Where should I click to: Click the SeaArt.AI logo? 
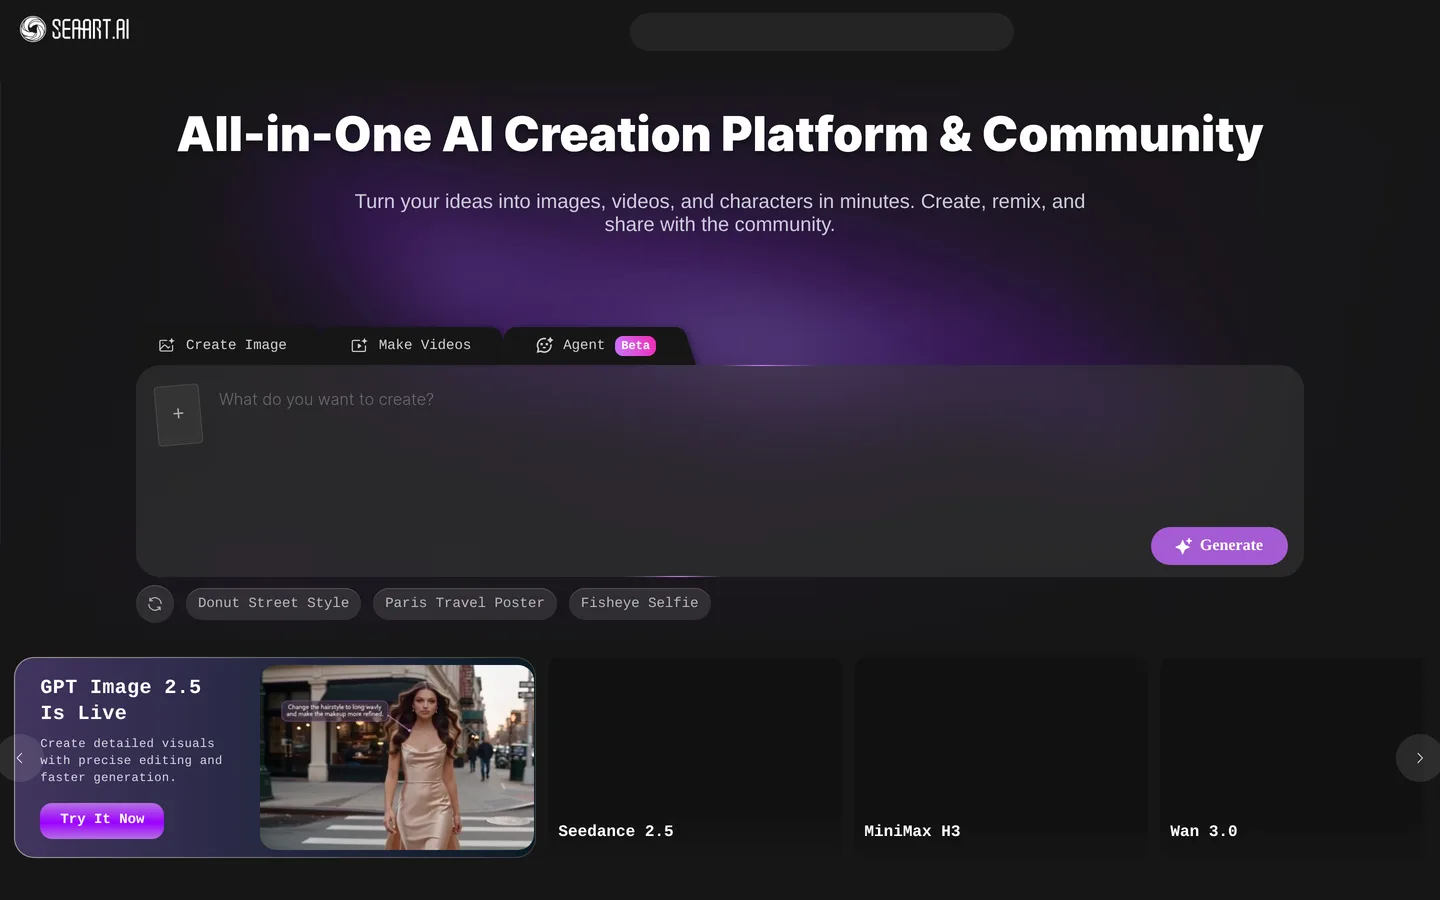(75, 29)
